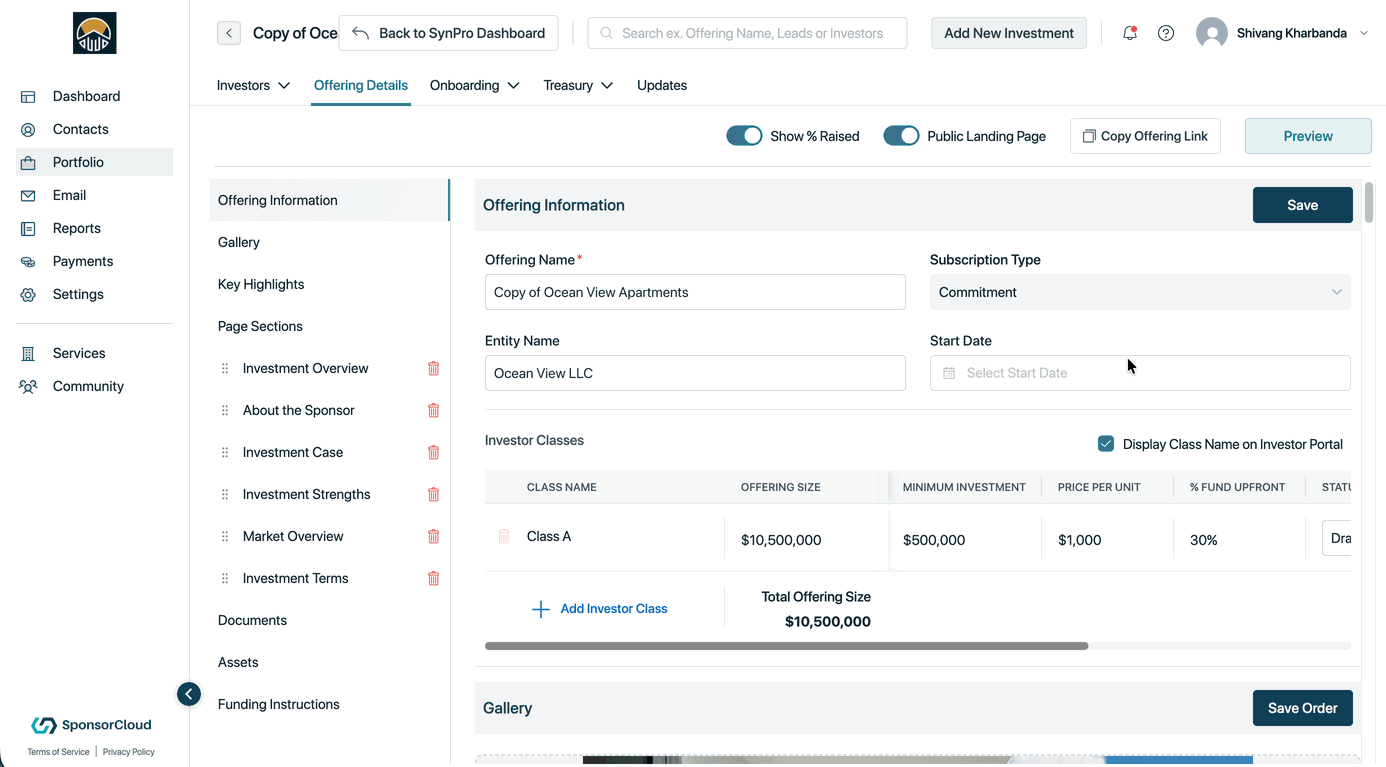The height and width of the screenshot is (767, 1386).
Task: Click the user avatar picture
Action: (x=1212, y=33)
